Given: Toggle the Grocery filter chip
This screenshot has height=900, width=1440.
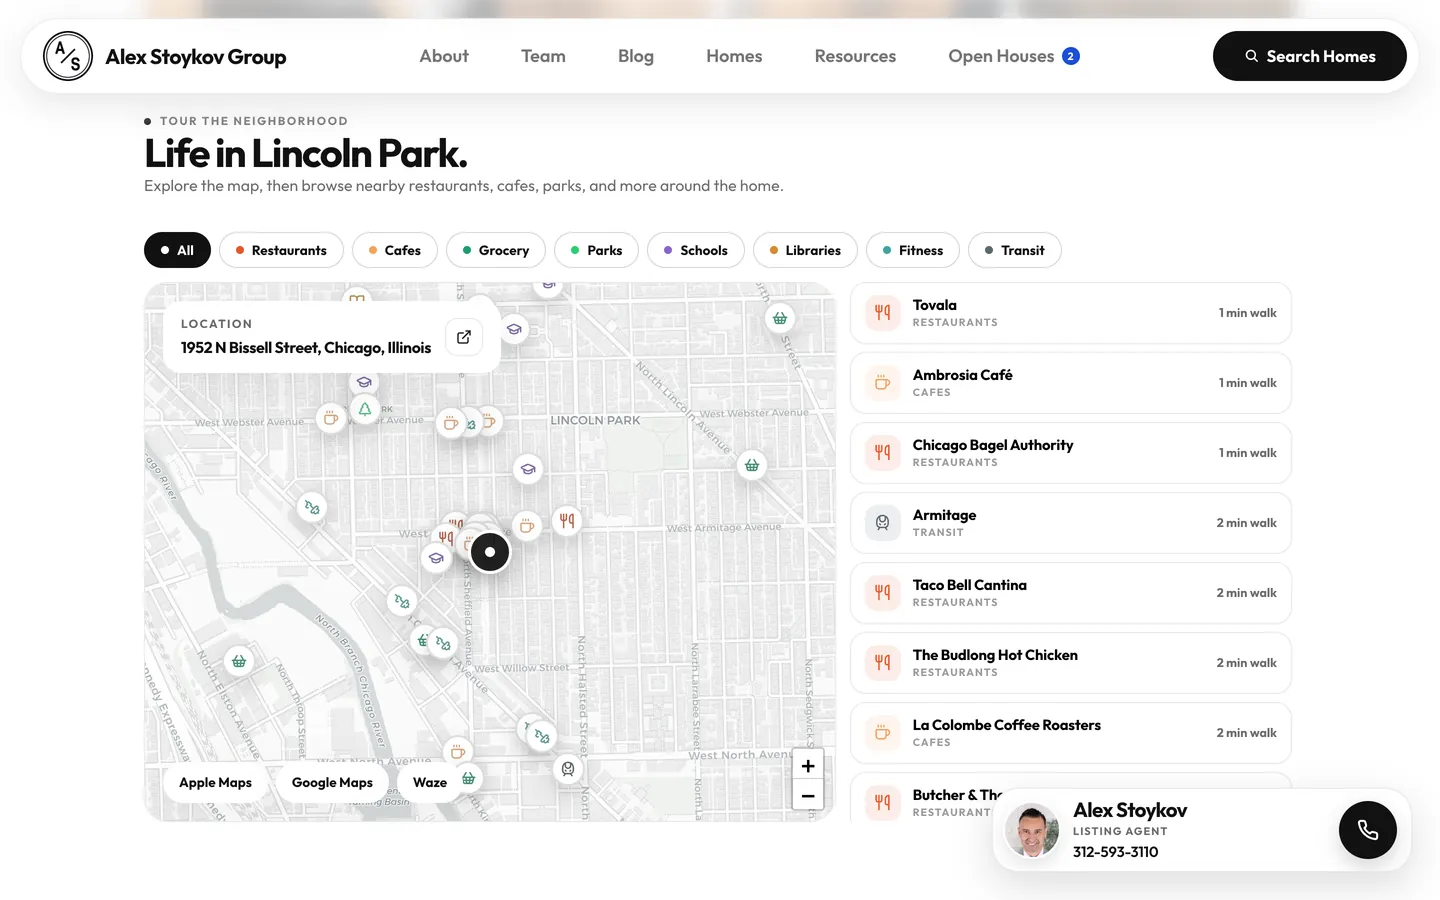Looking at the screenshot, I should point(496,250).
